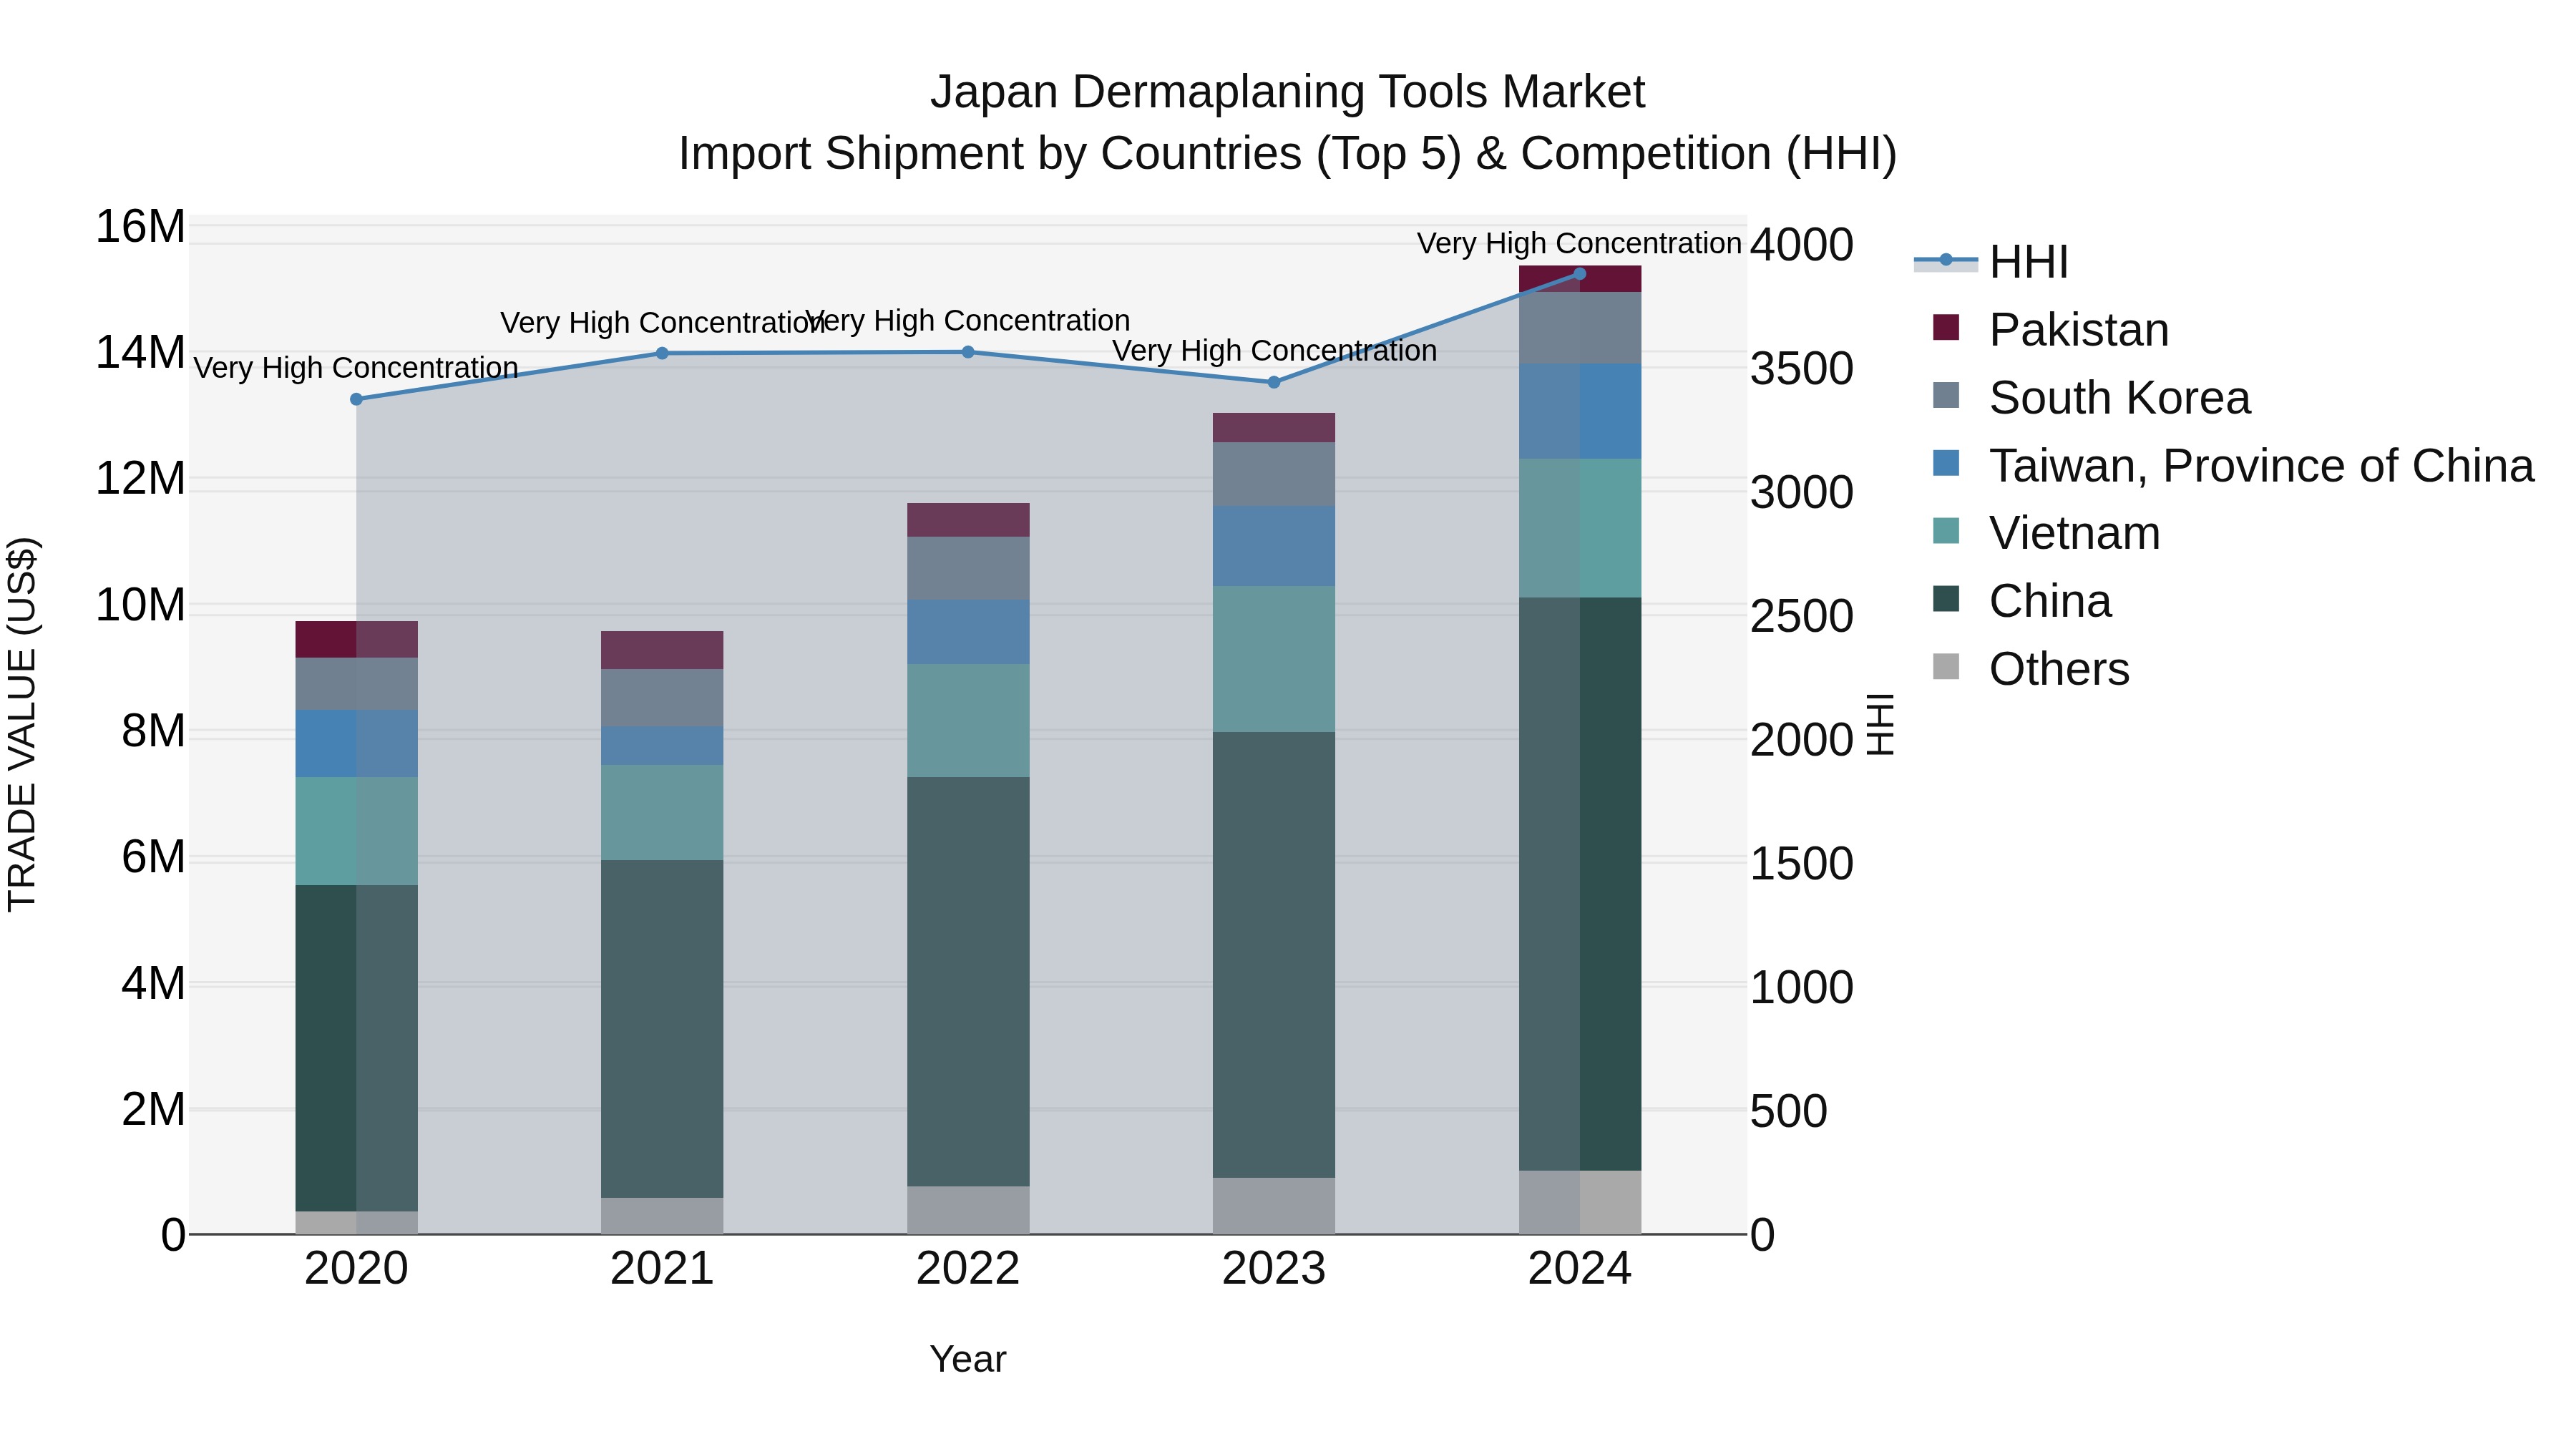
Task: Click the 2022 HHI data point marker
Action: point(968,352)
